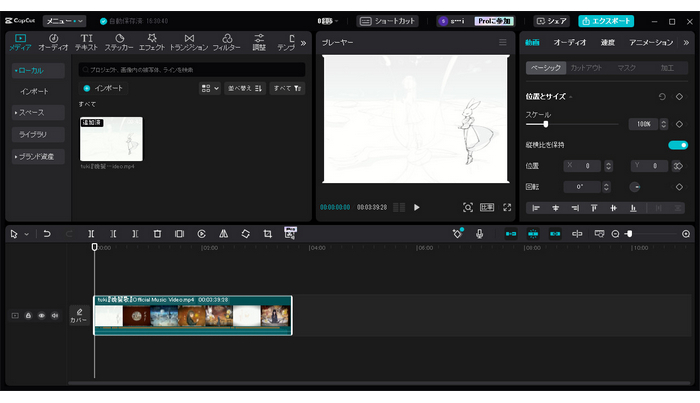Open the grid view mode dropdown
Screen dimensions: 700x403
pyautogui.click(x=210, y=88)
